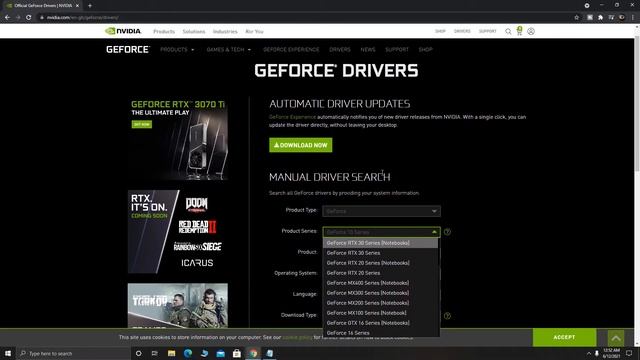Image resolution: width=640 pixels, height=360 pixels.
Task: Open the cookie policy link
Action: point(297,338)
